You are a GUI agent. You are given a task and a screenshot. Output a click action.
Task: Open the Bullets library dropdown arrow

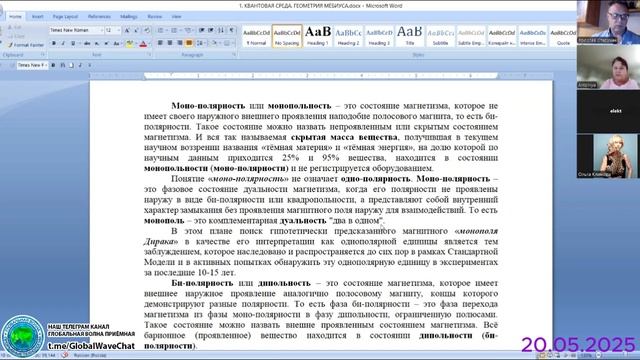tap(167, 30)
